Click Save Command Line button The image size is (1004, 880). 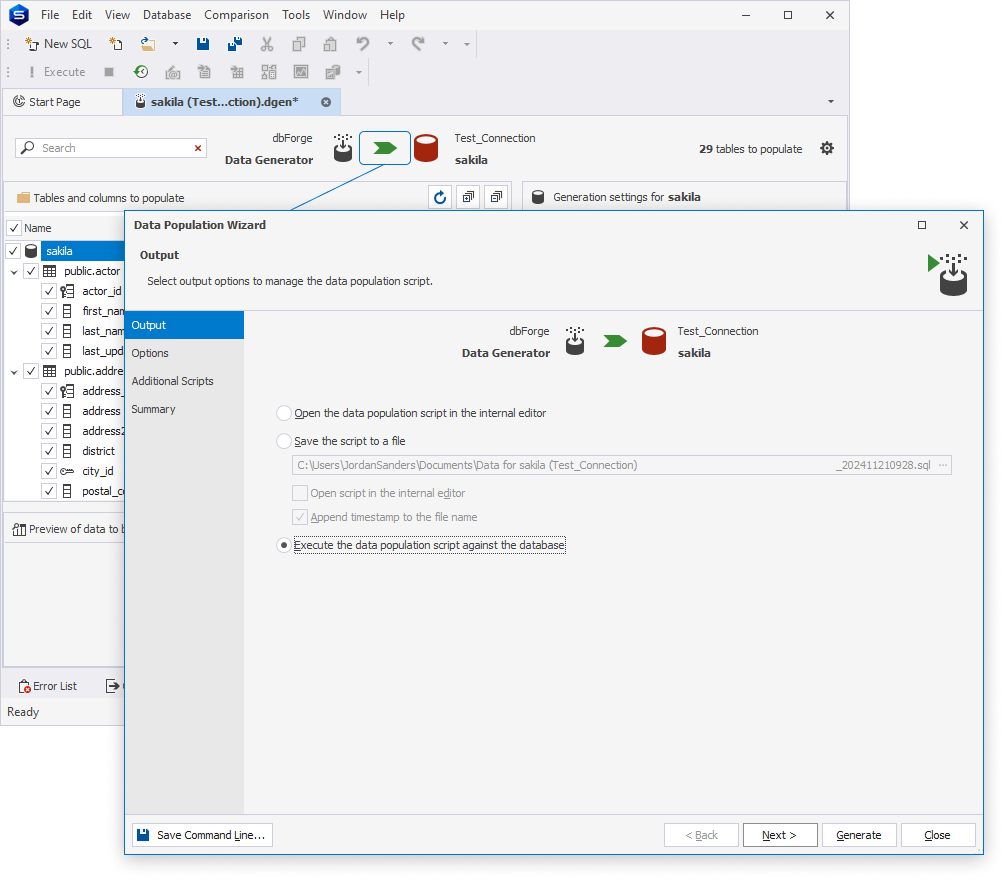(202, 835)
